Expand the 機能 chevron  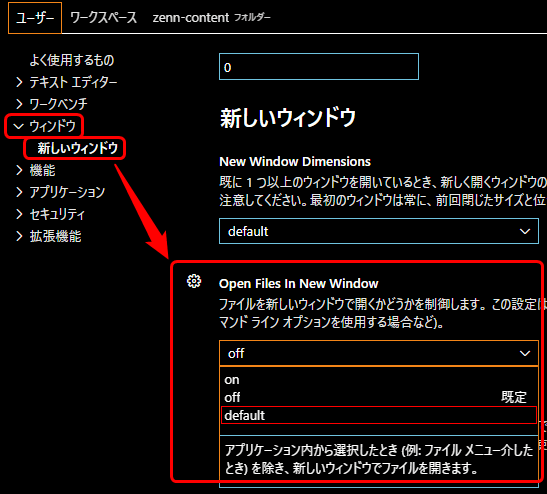(x=19, y=170)
